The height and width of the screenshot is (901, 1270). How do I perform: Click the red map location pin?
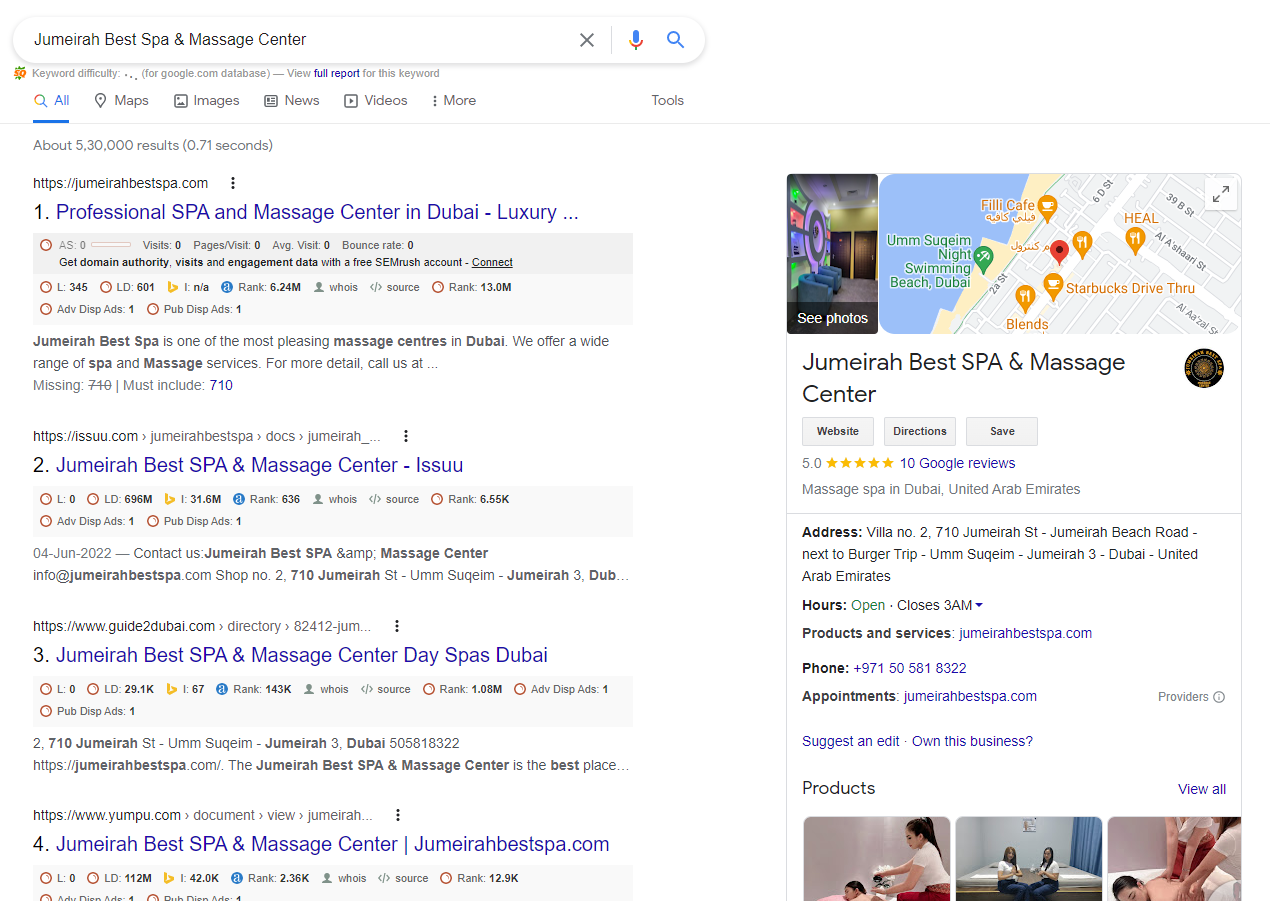pos(1059,251)
